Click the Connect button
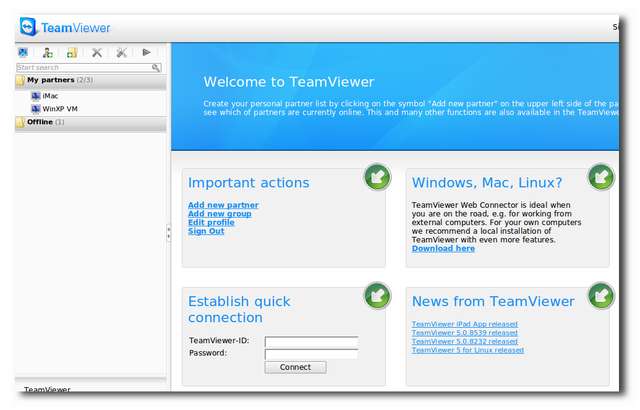This screenshot has width=640, height=410. [295, 367]
